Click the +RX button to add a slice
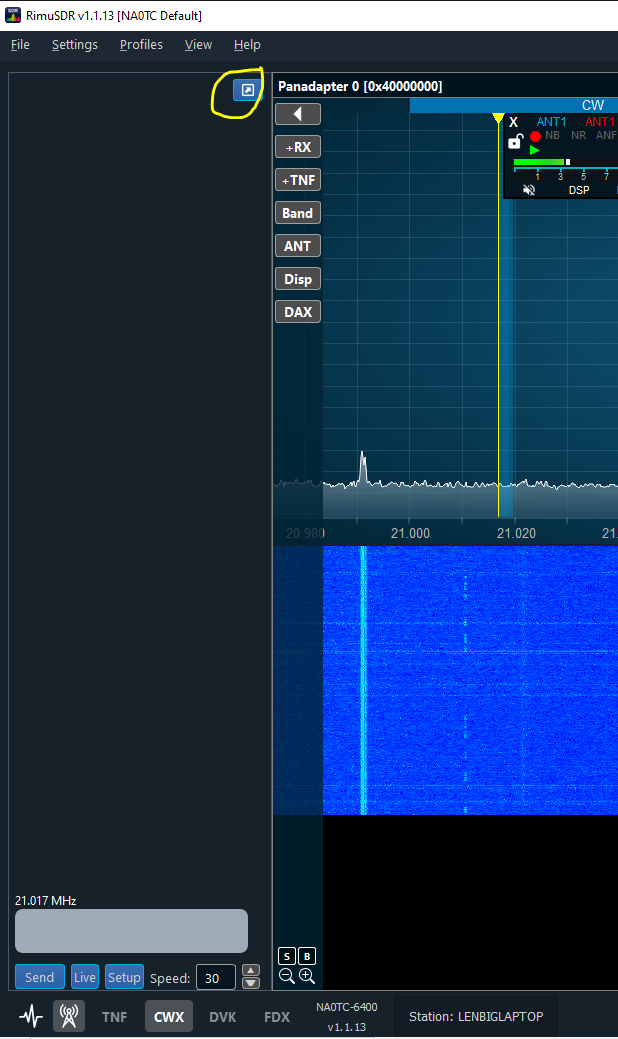The image size is (618, 1039). coord(298,147)
